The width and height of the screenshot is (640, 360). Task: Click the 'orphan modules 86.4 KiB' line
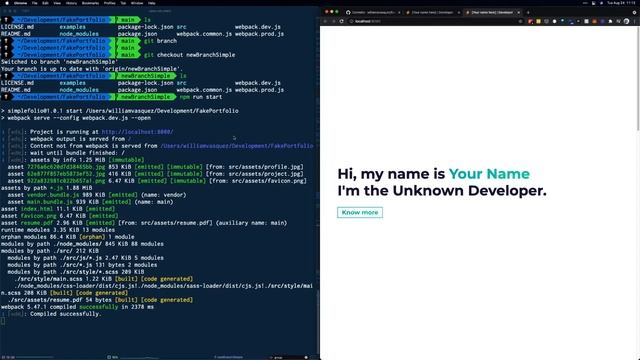[x=67, y=237]
